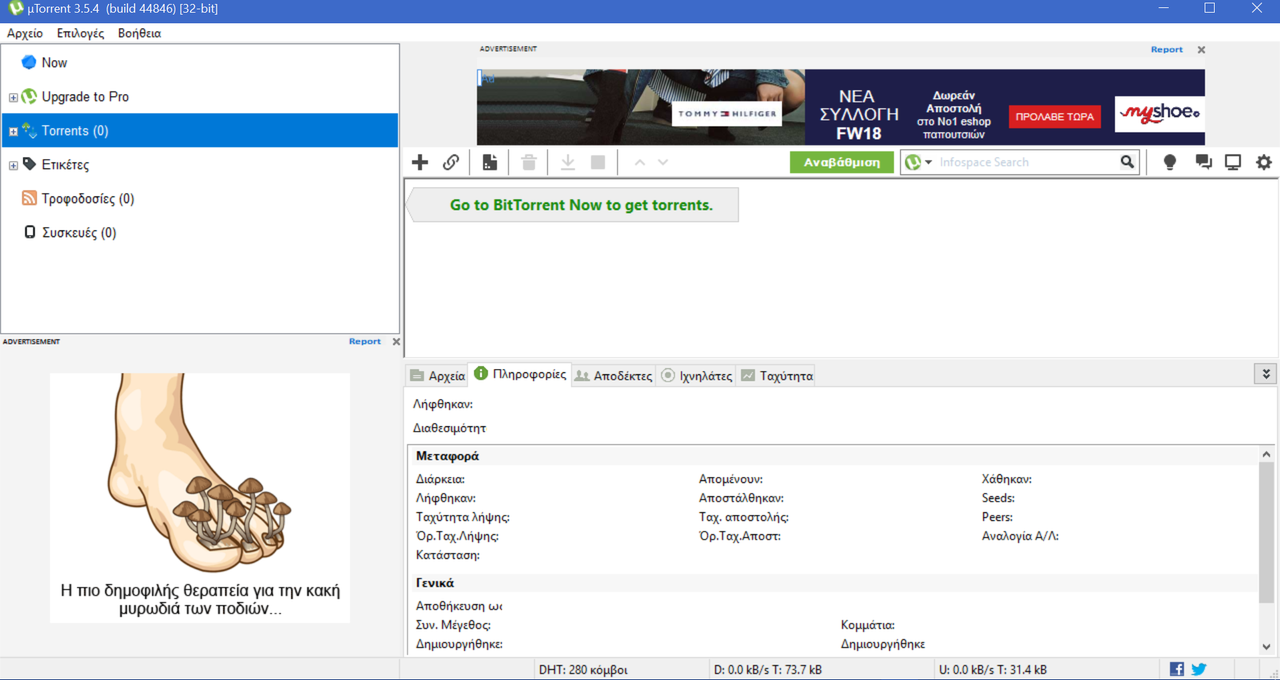
Task: Click ΠΡΟΛΑΒΕ ΤΩΡΑ ad button
Action: (x=1054, y=116)
